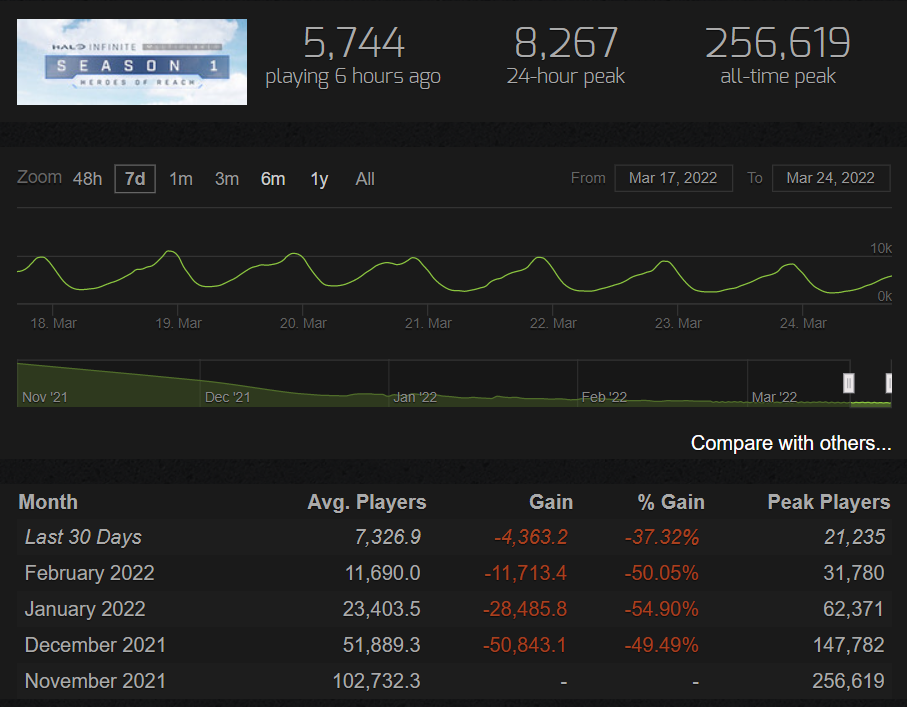Viewport: 907px width, 707px height.
Task: Open the Compare with others link
Action: click(791, 443)
